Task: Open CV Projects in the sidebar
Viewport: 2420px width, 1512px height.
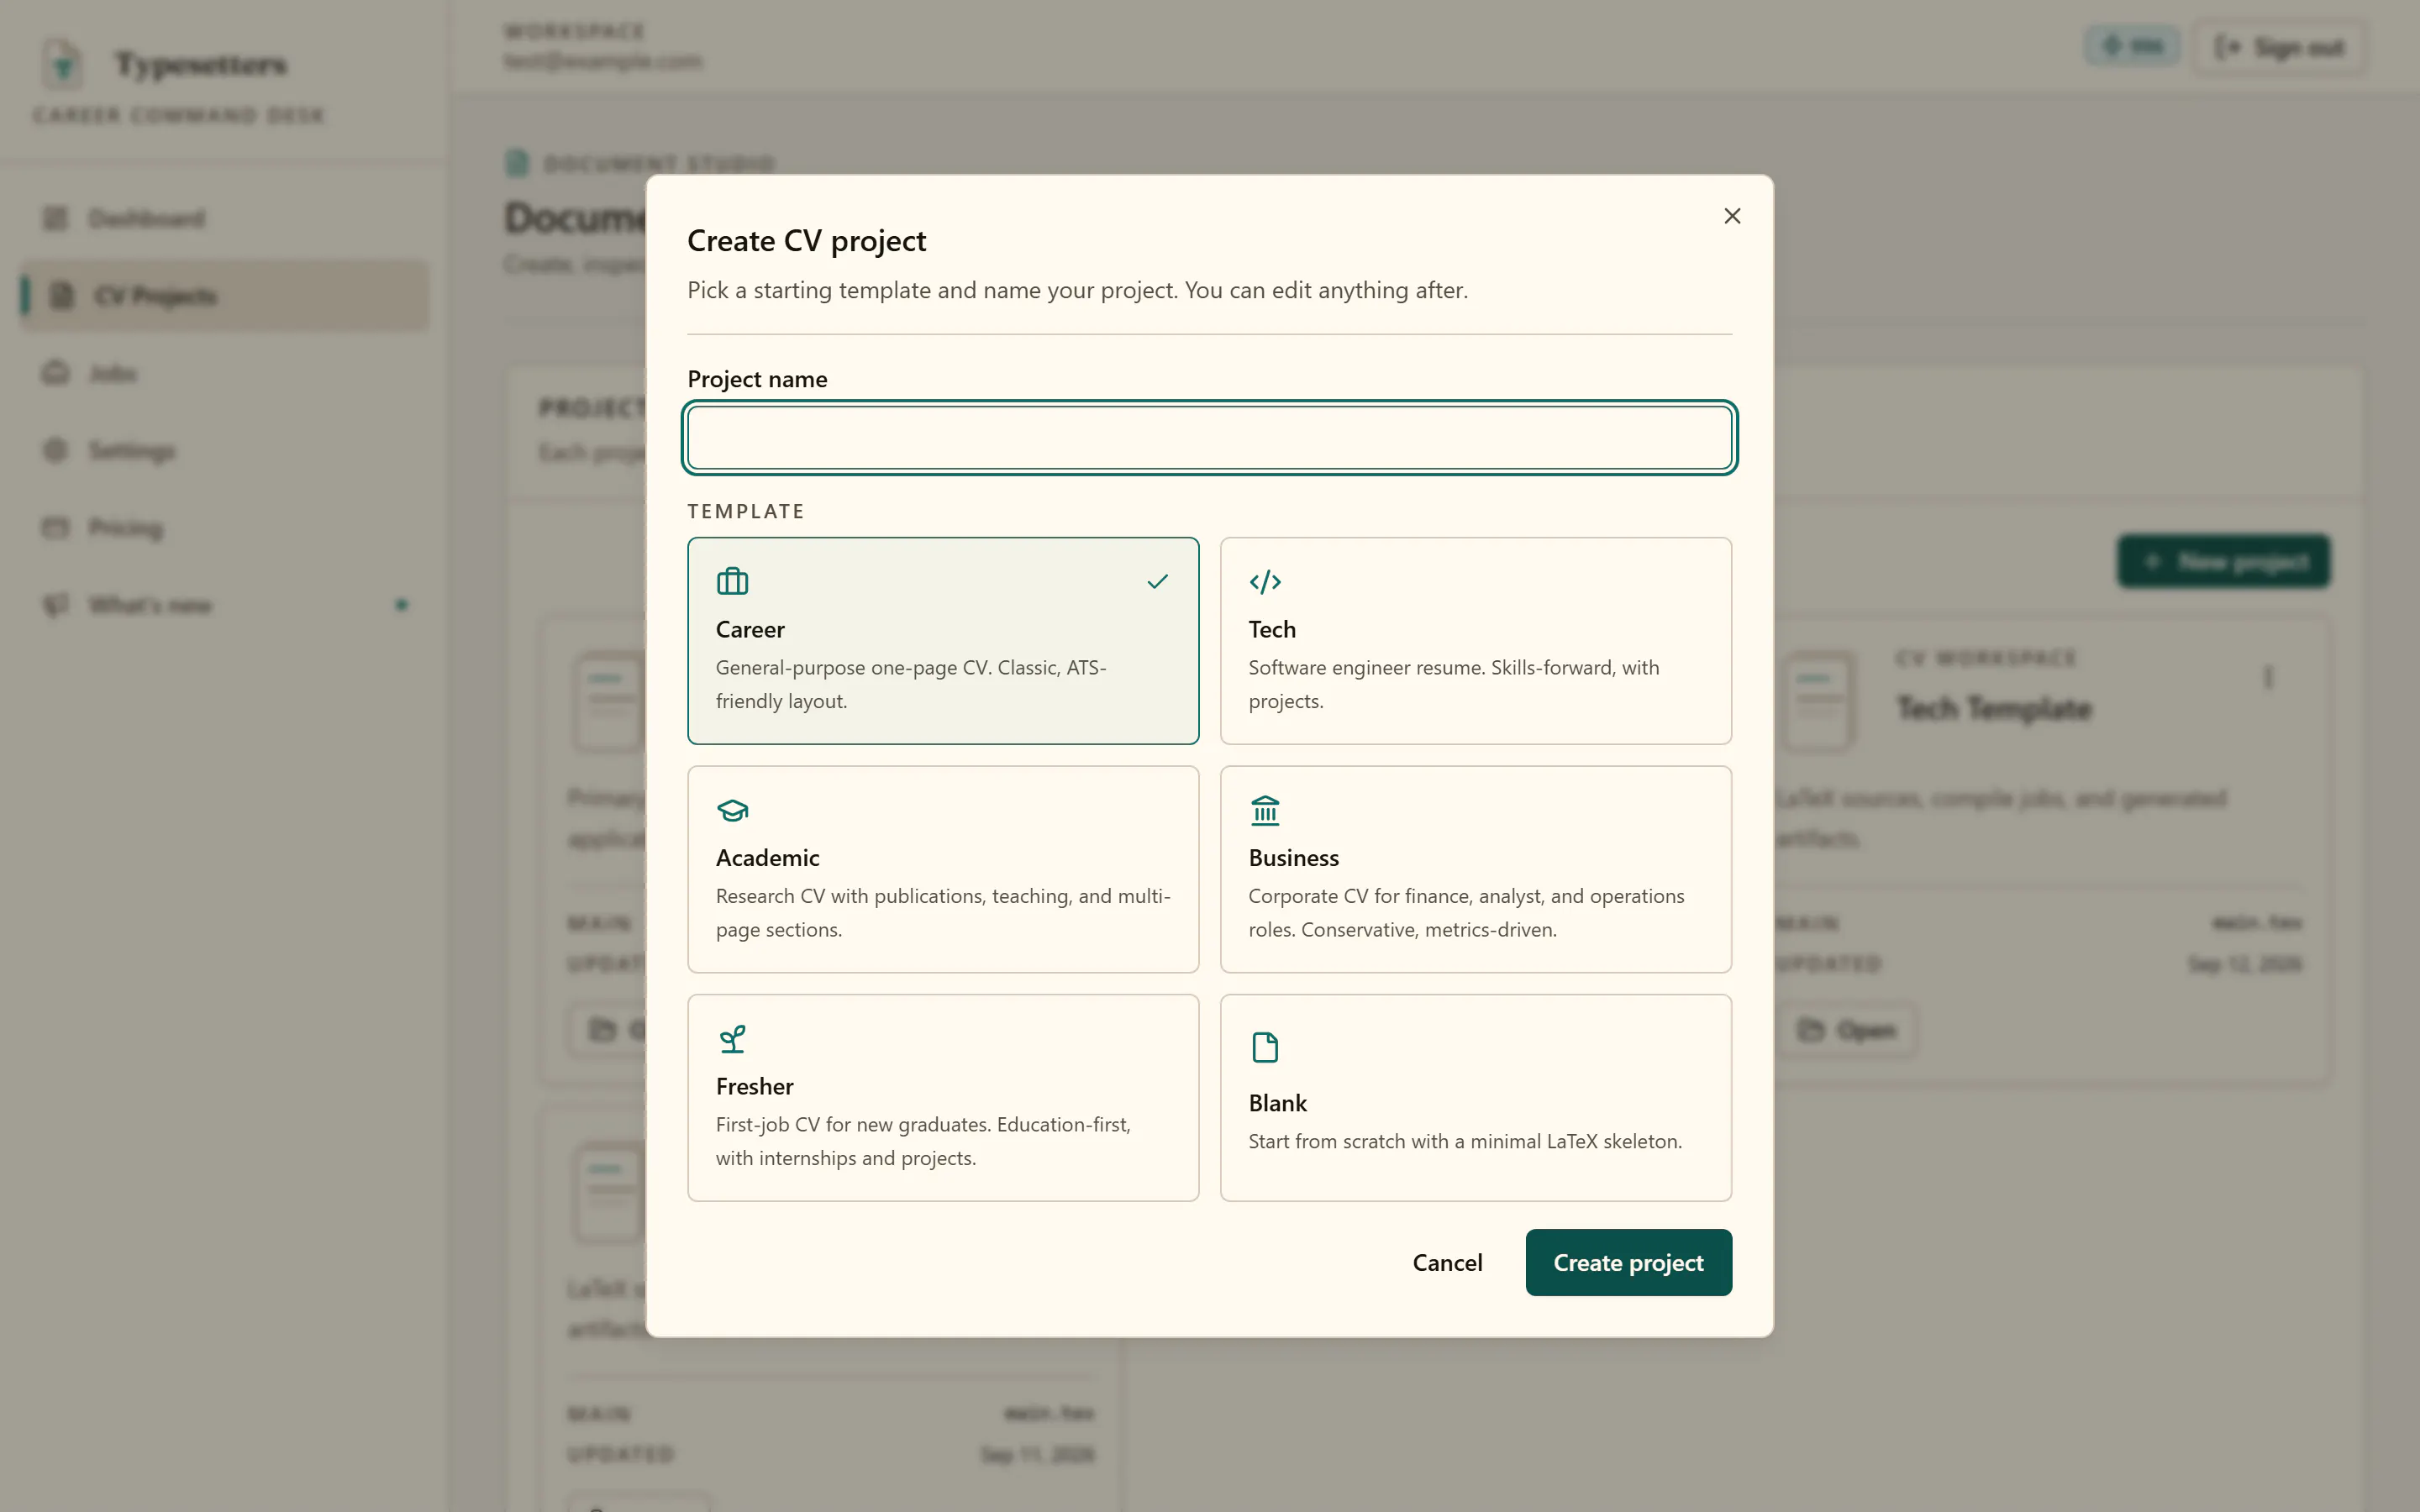Action: pyautogui.click(x=225, y=296)
